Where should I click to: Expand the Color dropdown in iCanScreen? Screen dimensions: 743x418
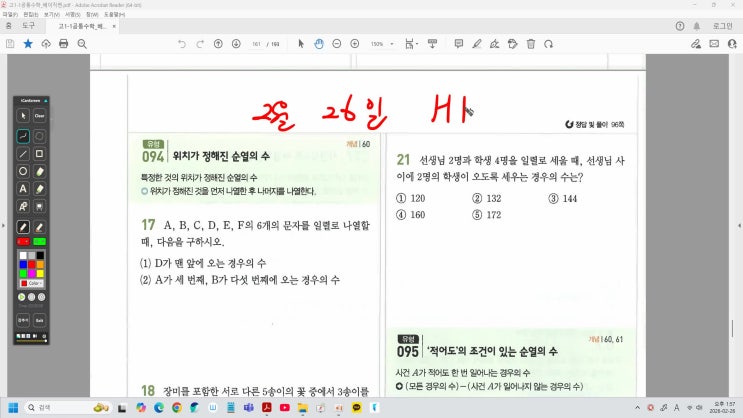tap(31, 283)
